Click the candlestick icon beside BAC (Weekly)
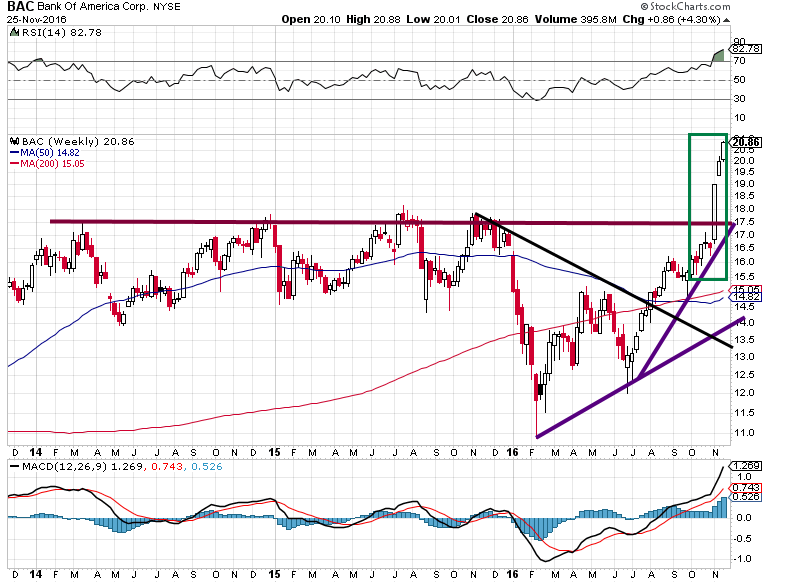 click(x=15, y=141)
